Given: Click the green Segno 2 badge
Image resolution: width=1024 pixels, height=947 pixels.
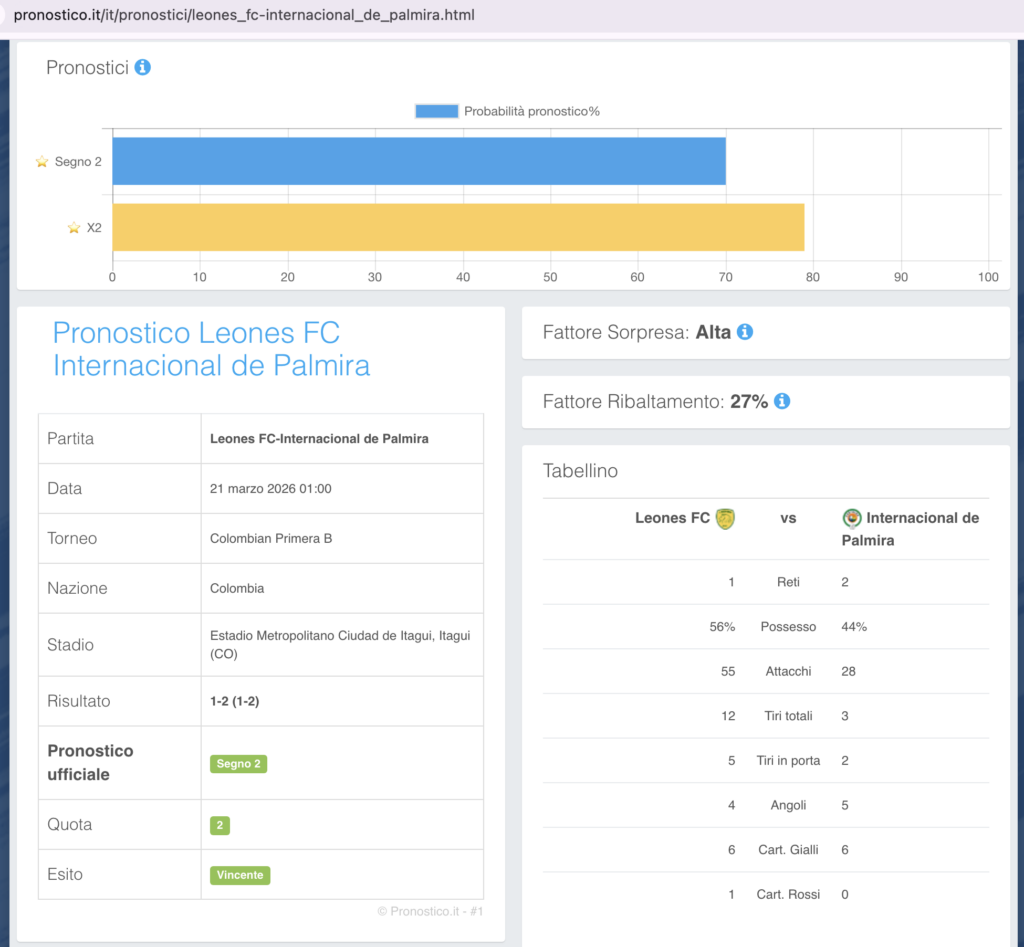Looking at the screenshot, I should tap(239, 764).
